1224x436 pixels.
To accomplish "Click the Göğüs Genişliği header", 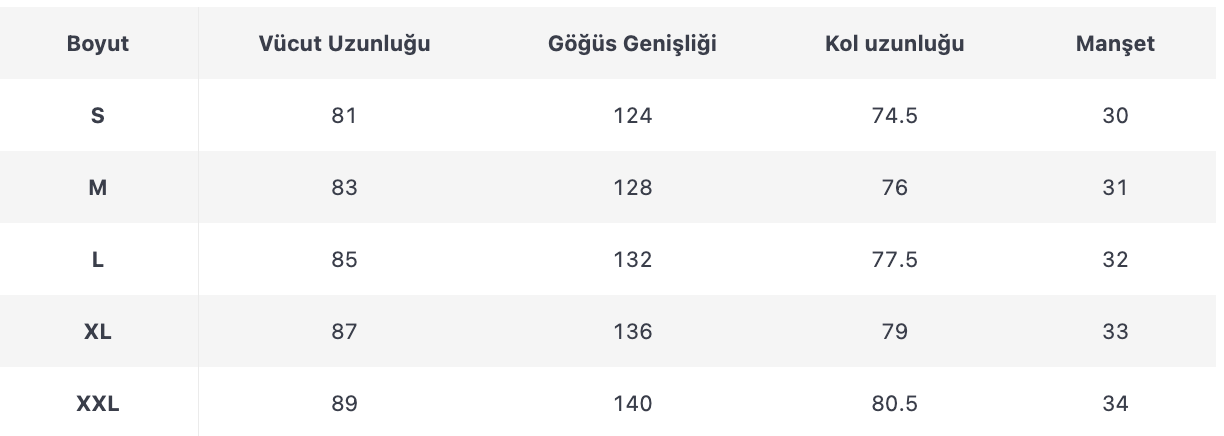I will point(632,44).
